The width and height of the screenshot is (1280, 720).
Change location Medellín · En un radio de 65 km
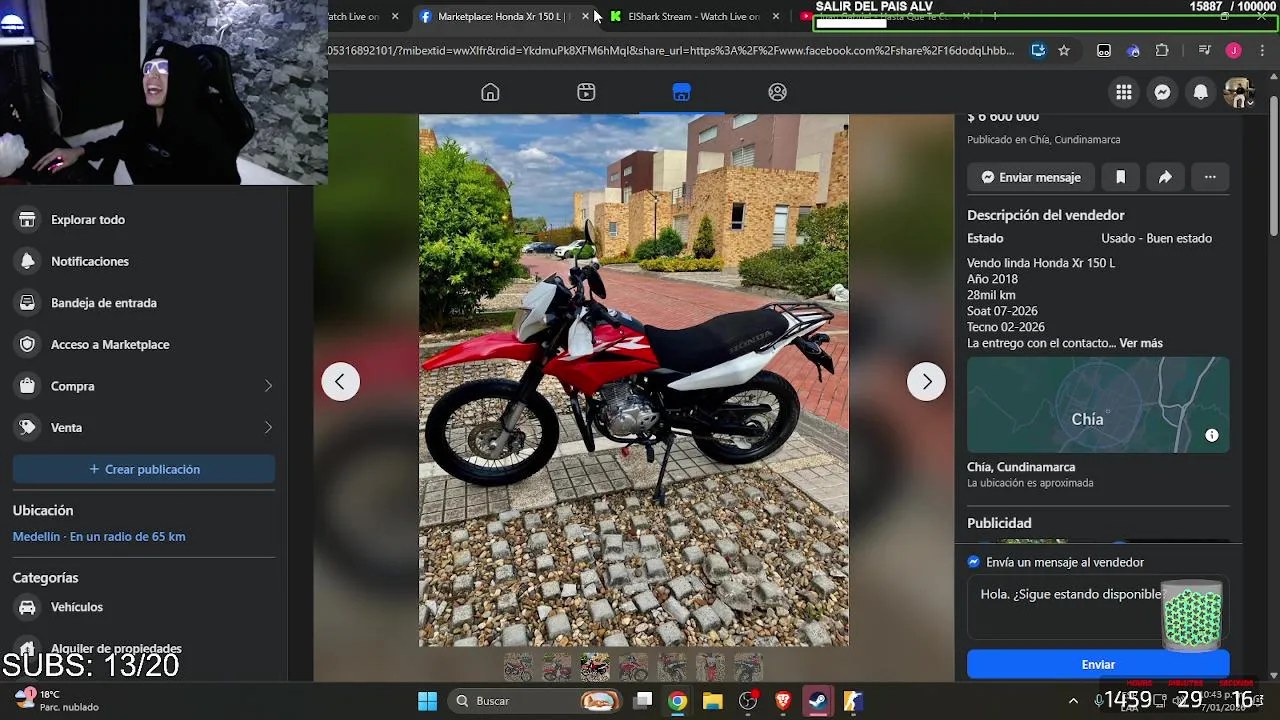99,537
